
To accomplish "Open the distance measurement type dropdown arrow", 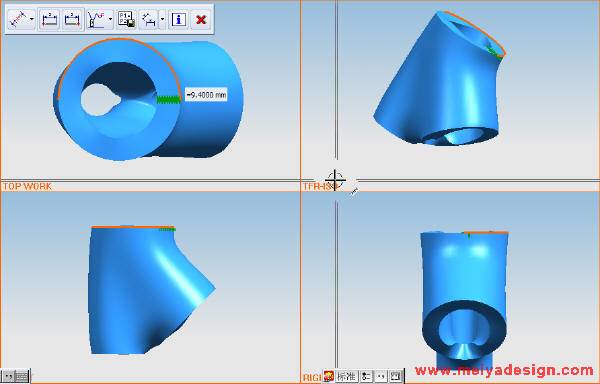I will (x=32, y=19).
